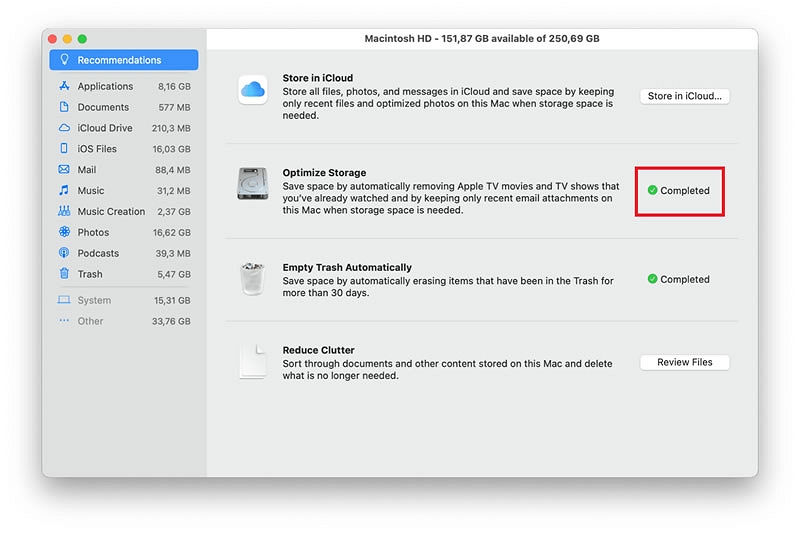Click the Reduce Clutter document icon
This screenshot has height=533, width=800.
coord(254,362)
